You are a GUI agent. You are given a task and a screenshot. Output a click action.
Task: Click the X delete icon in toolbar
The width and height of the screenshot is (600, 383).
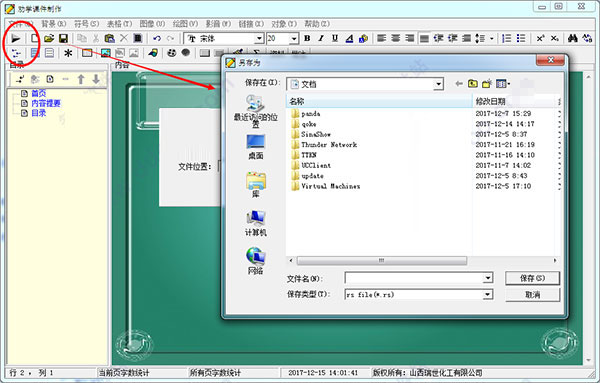coord(124,38)
